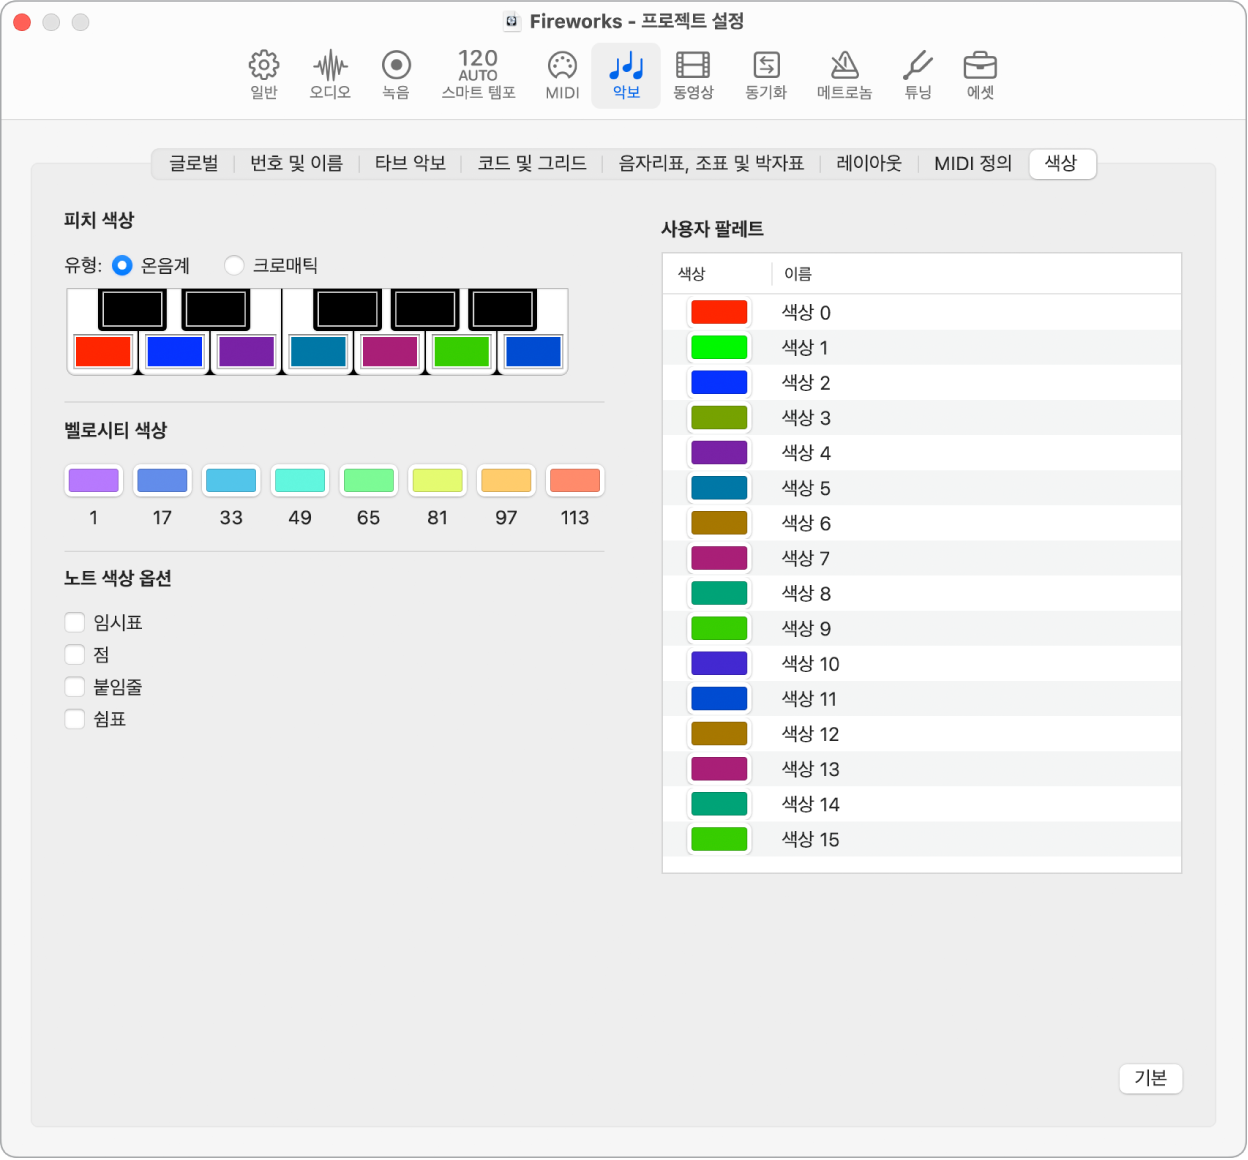Click the purple swatch for 색상 4
The image size is (1248, 1160).
pyautogui.click(x=719, y=453)
